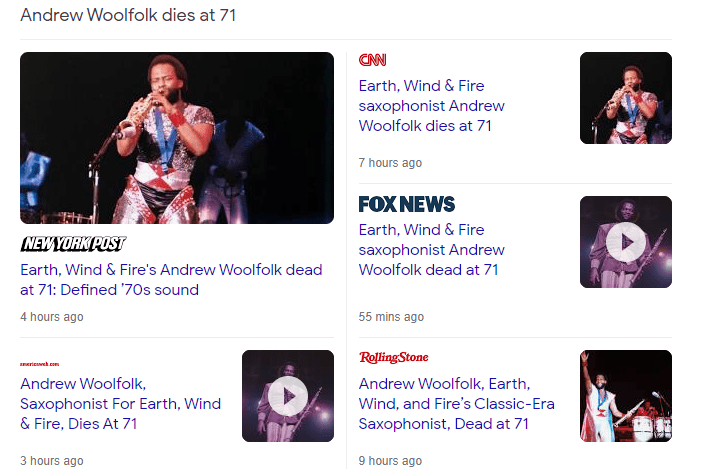Play the Fox News video thumbnail
Image resolution: width=701 pixels, height=476 pixels.
click(x=626, y=242)
